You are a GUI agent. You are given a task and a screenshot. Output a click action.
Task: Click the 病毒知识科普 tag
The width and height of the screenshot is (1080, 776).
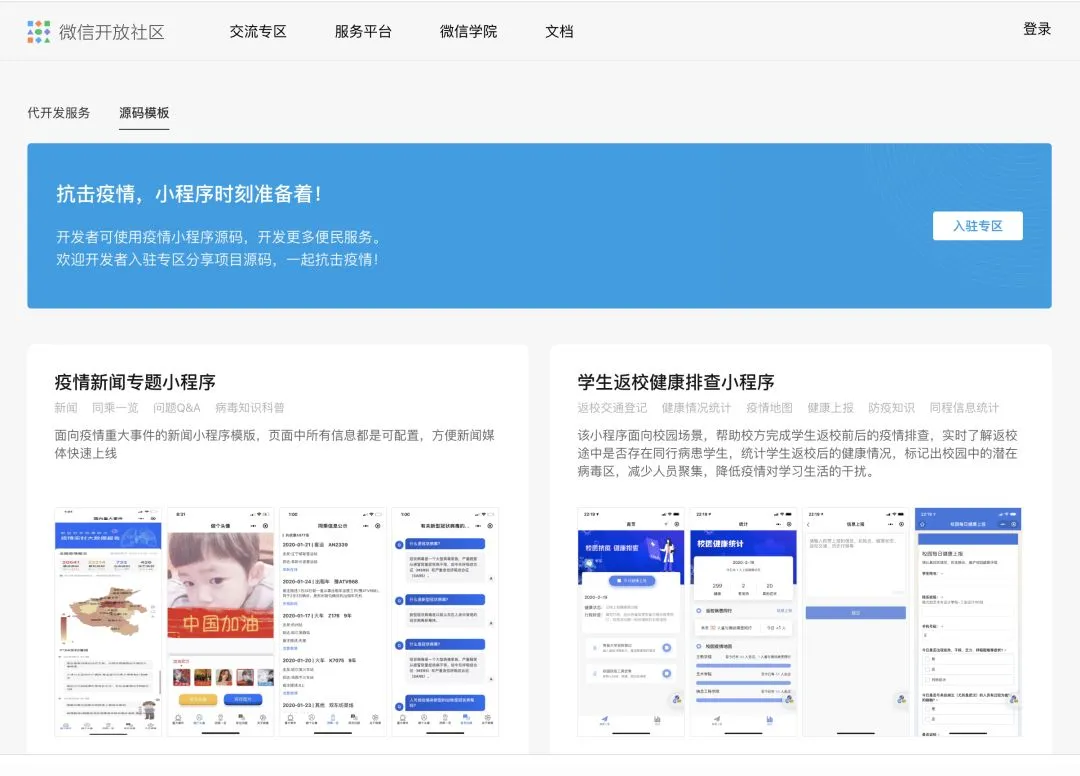(x=249, y=408)
